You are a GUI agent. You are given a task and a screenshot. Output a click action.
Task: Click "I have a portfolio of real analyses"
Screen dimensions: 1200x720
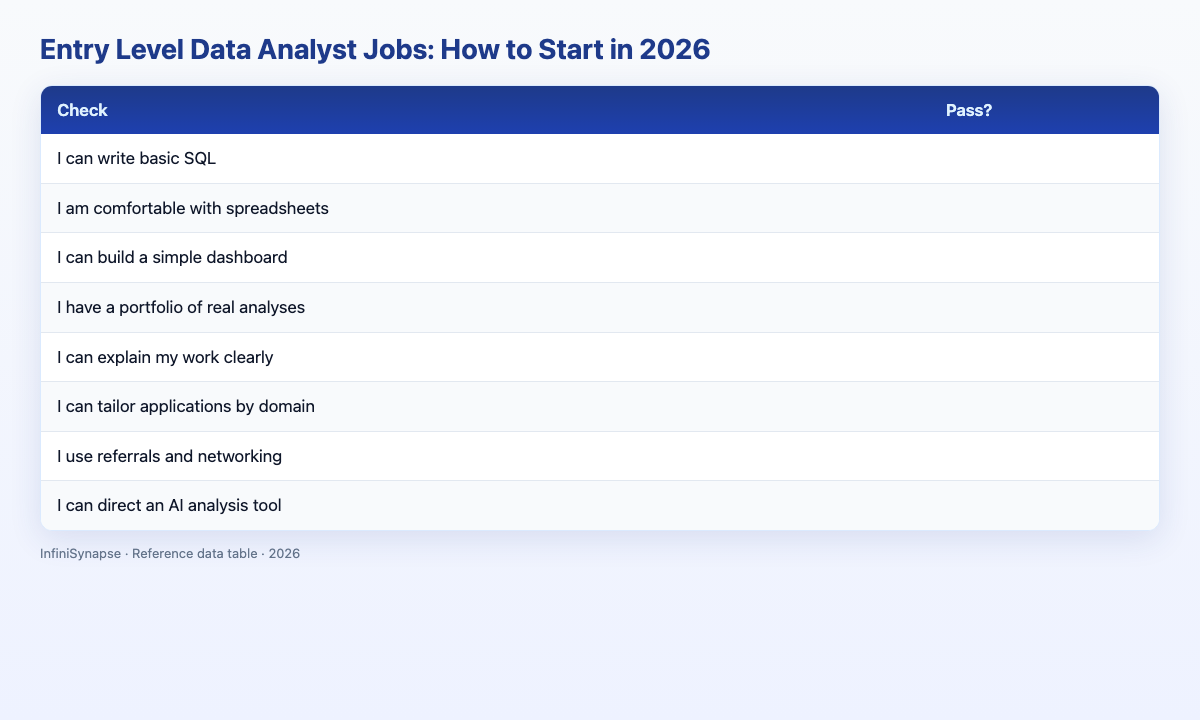tap(181, 307)
